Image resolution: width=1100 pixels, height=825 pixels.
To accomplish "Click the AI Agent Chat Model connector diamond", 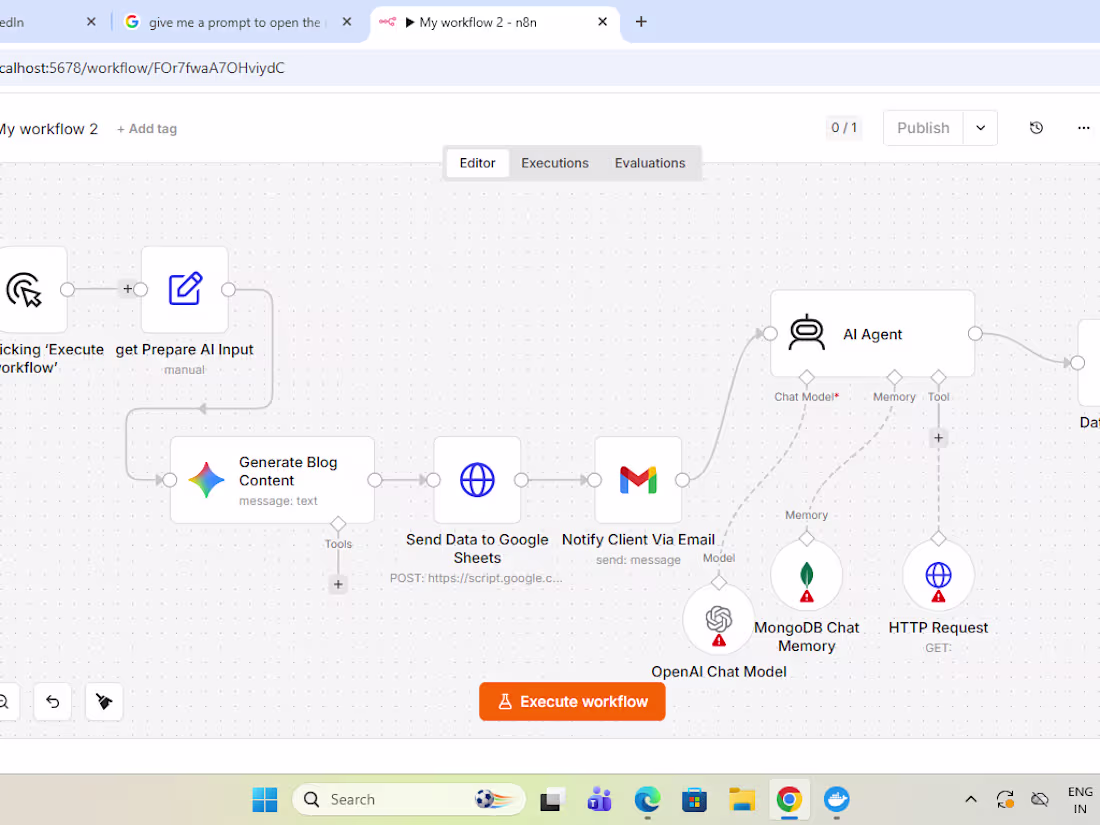I will [x=807, y=377].
